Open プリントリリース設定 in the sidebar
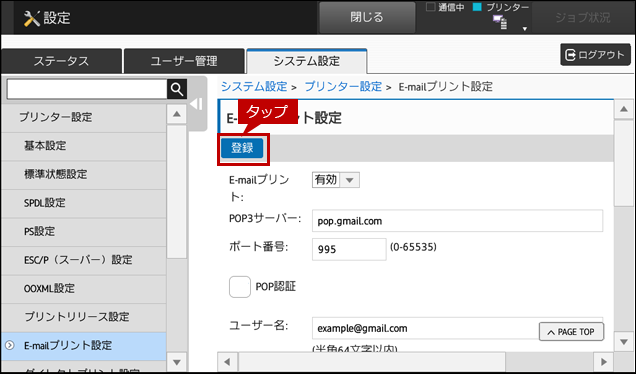Screen dimensions: 636x374 [x=84, y=317]
